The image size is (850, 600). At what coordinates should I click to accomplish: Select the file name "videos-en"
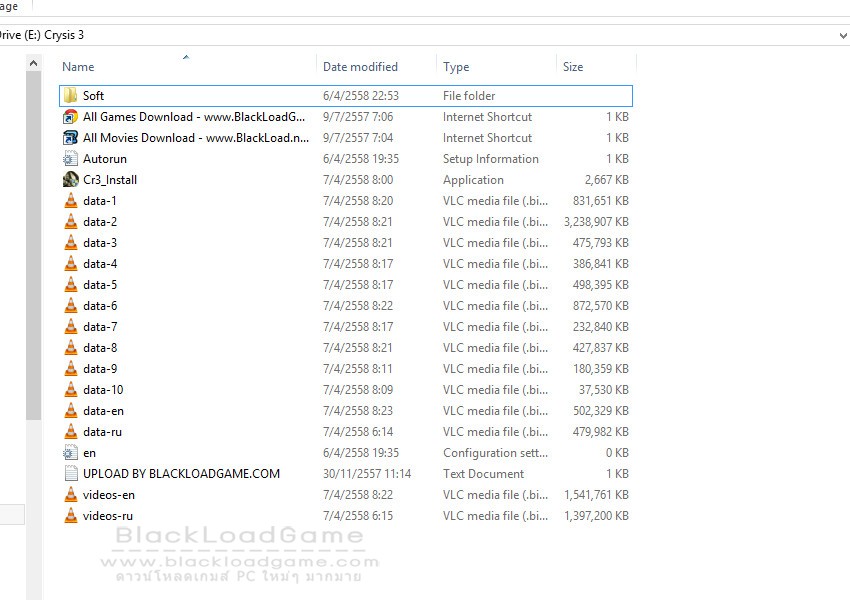108,495
